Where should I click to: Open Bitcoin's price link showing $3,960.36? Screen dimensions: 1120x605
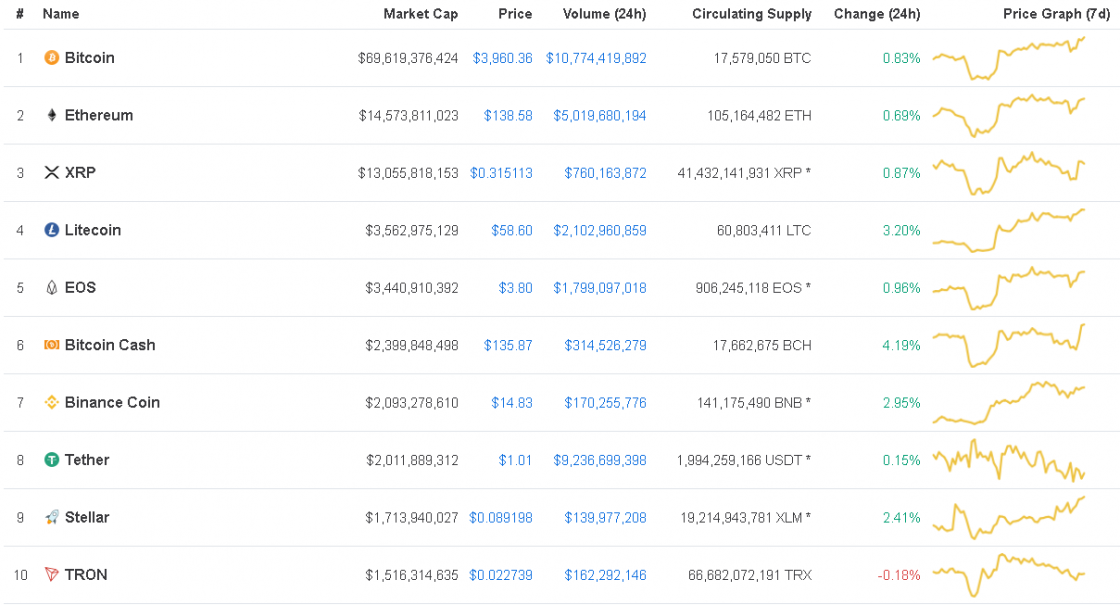click(504, 58)
